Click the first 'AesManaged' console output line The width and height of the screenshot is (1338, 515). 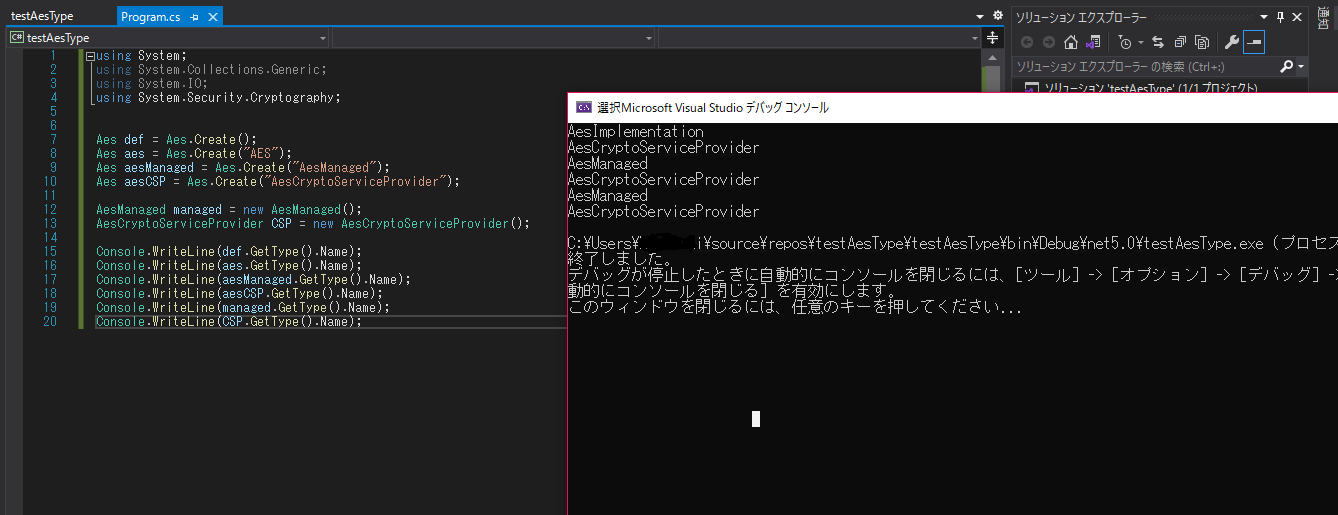pos(607,164)
